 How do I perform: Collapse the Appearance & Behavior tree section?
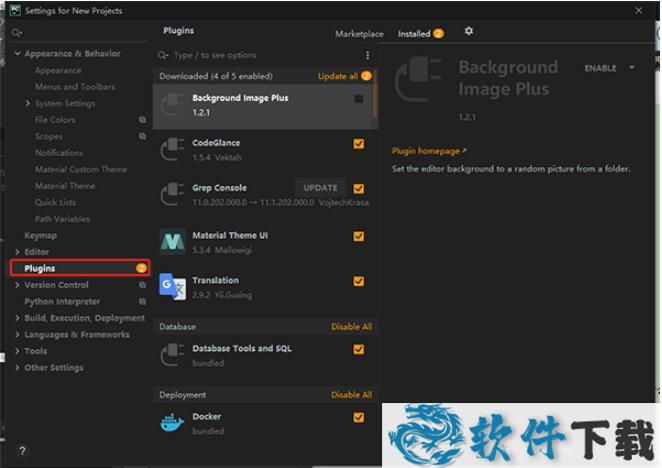tap(17, 54)
